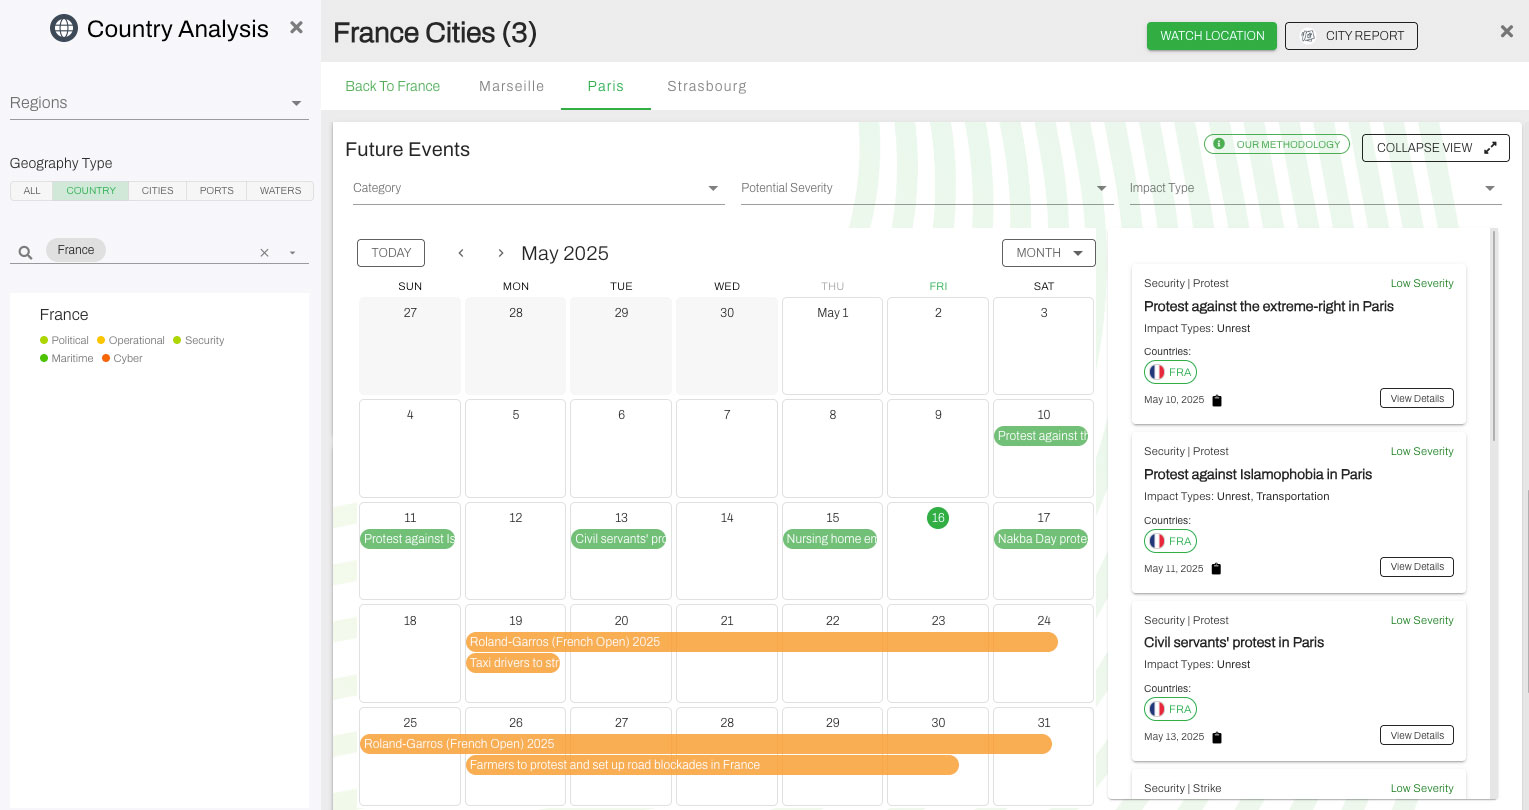Select the CITIES geography type toggle
The height and width of the screenshot is (810, 1529).
pos(157,191)
